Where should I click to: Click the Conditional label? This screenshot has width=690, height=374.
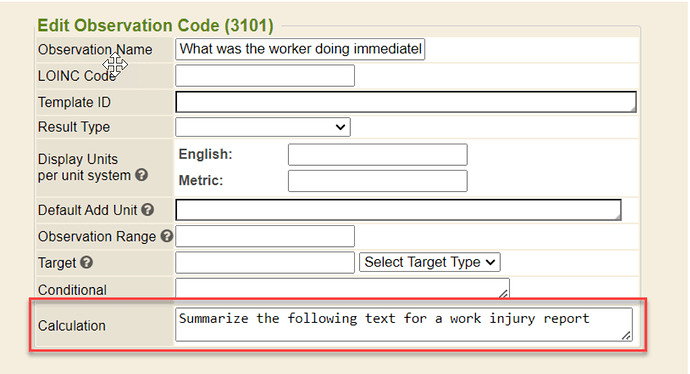click(x=72, y=290)
